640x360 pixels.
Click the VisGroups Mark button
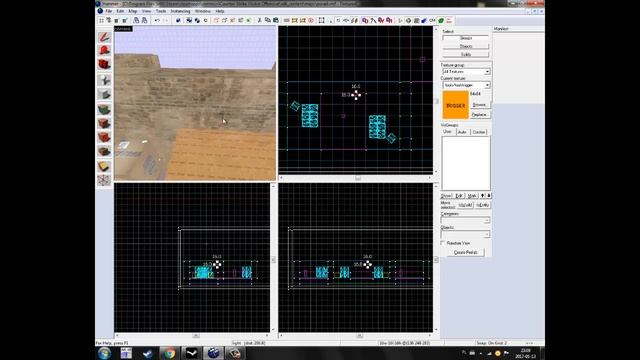point(472,196)
